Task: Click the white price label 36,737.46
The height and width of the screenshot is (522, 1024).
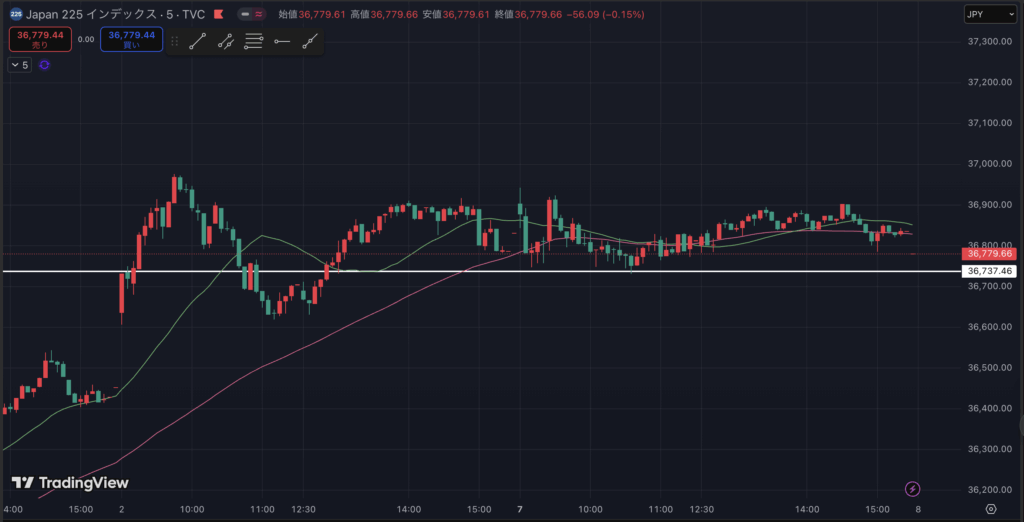Action: [989, 271]
